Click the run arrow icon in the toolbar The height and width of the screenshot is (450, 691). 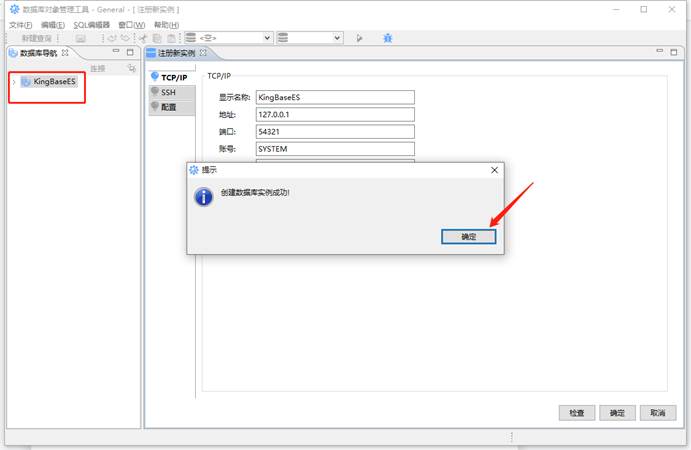[359, 38]
